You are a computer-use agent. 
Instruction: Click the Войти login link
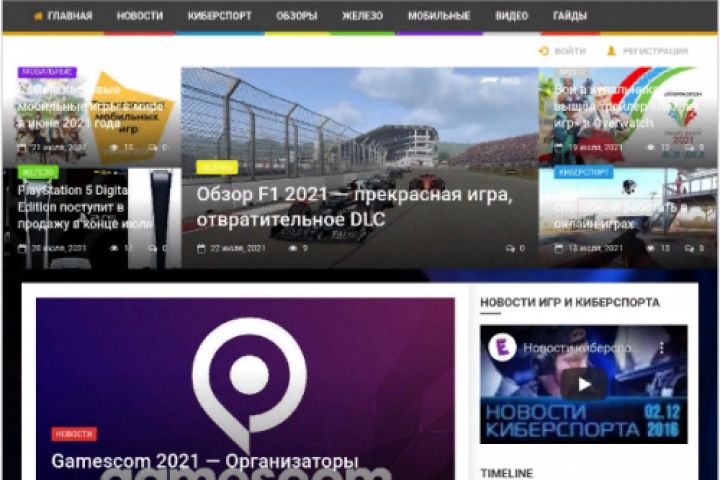[570, 51]
